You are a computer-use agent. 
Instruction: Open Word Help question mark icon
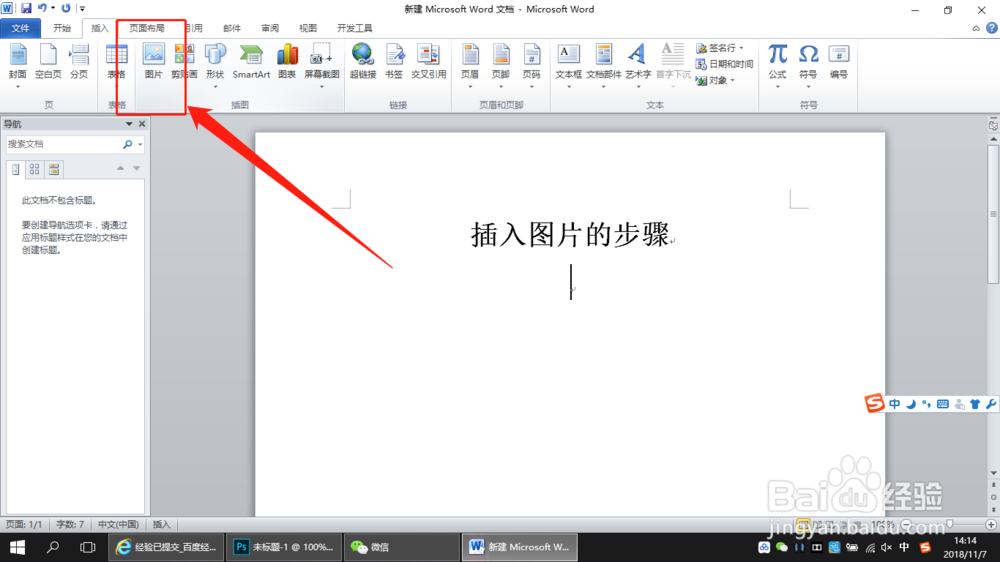coord(992,28)
